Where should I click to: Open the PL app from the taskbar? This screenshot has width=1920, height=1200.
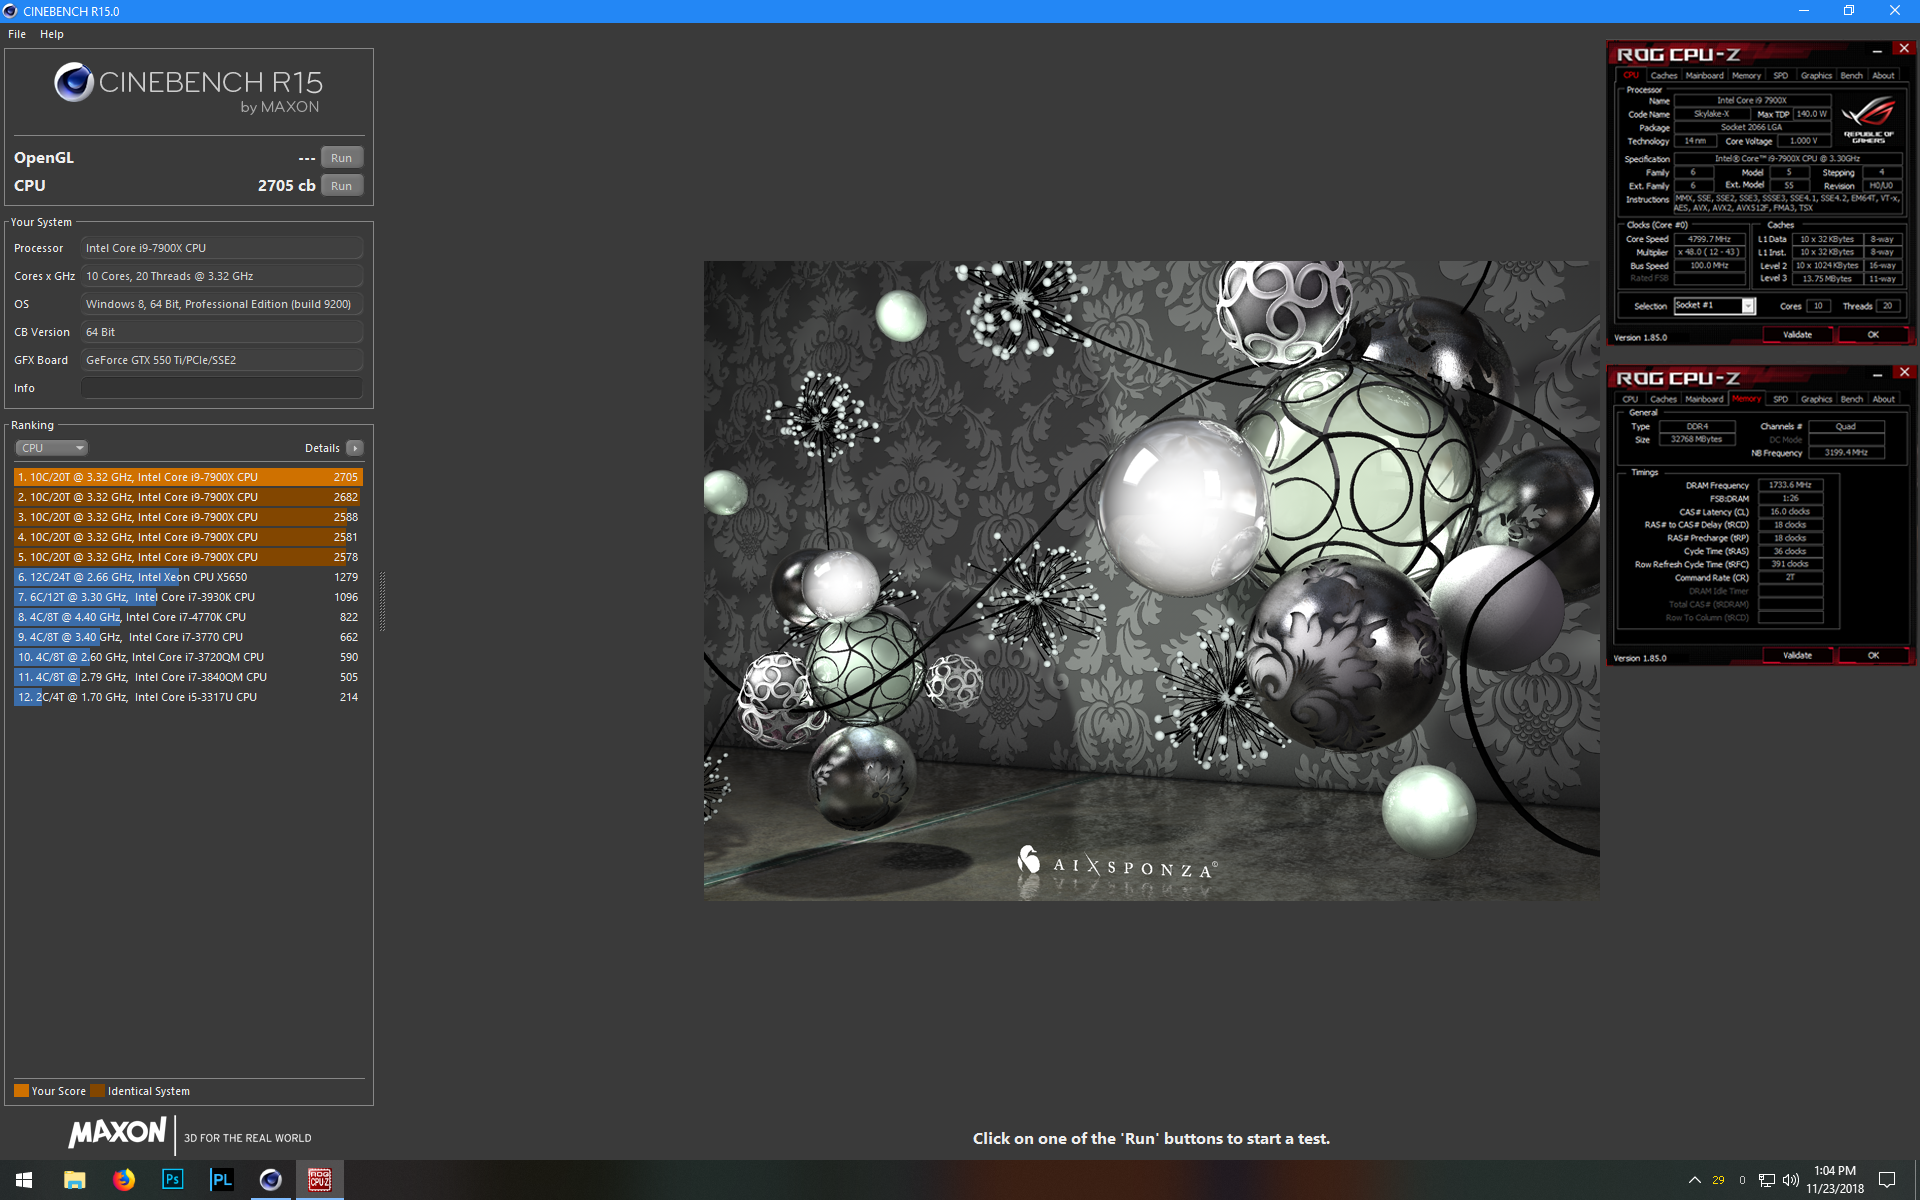point(221,1180)
